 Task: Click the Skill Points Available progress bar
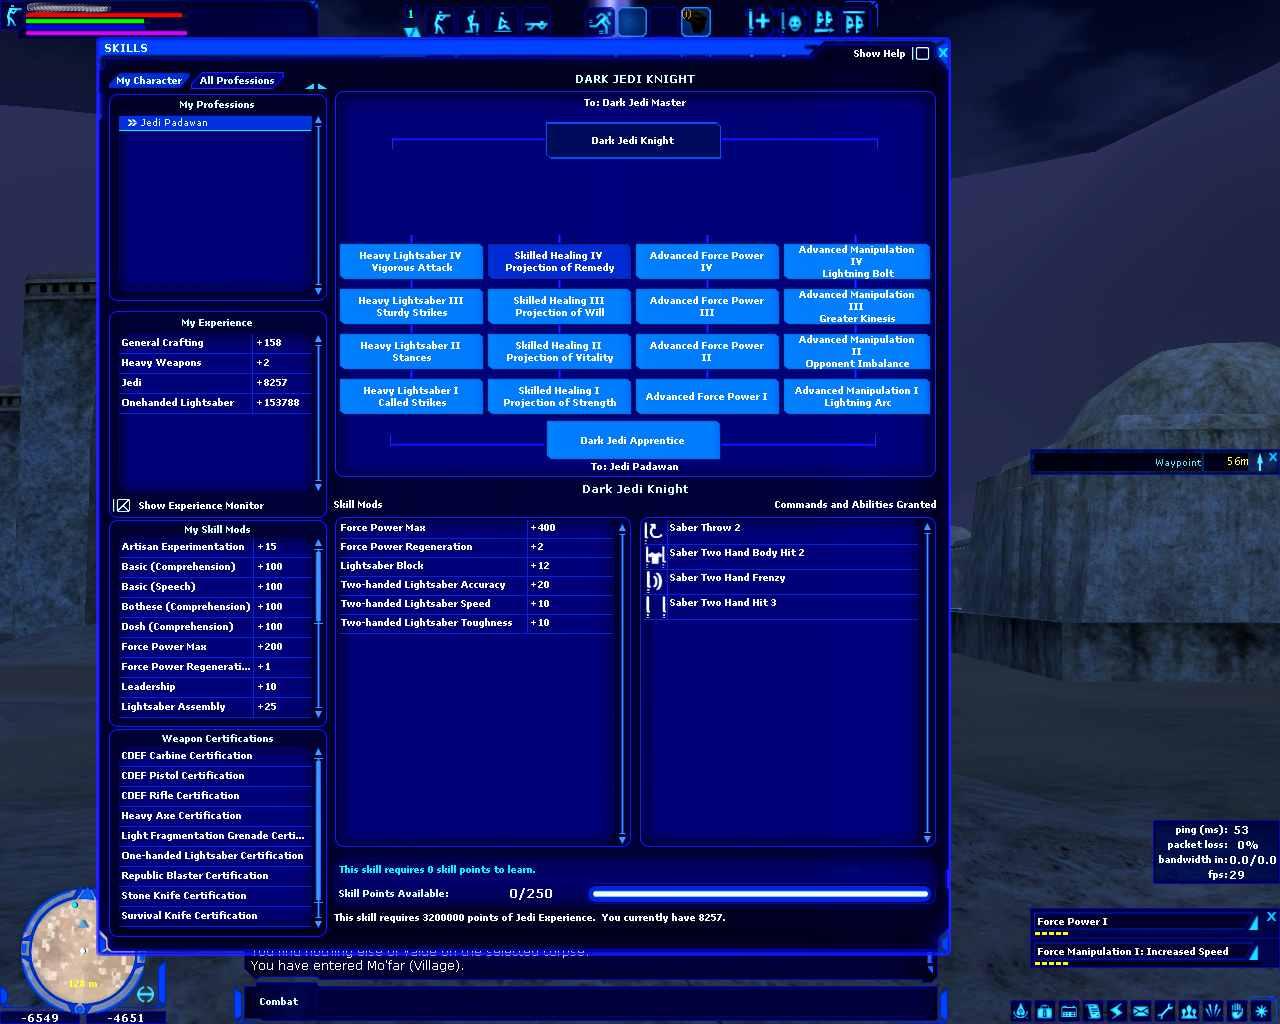(760, 894)
